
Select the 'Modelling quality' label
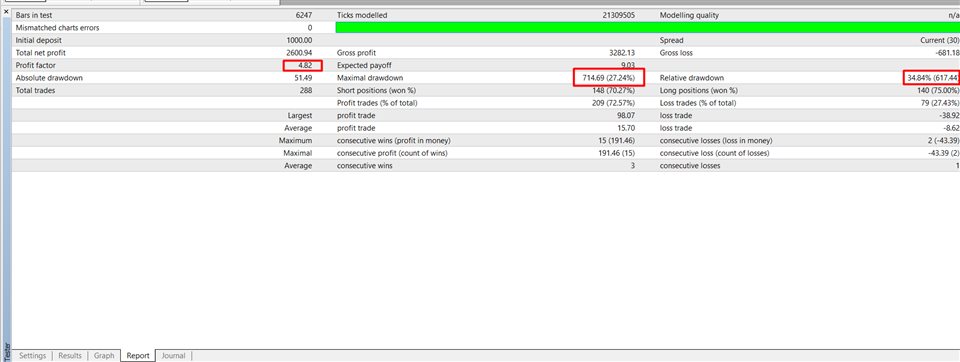coord(689,15)
